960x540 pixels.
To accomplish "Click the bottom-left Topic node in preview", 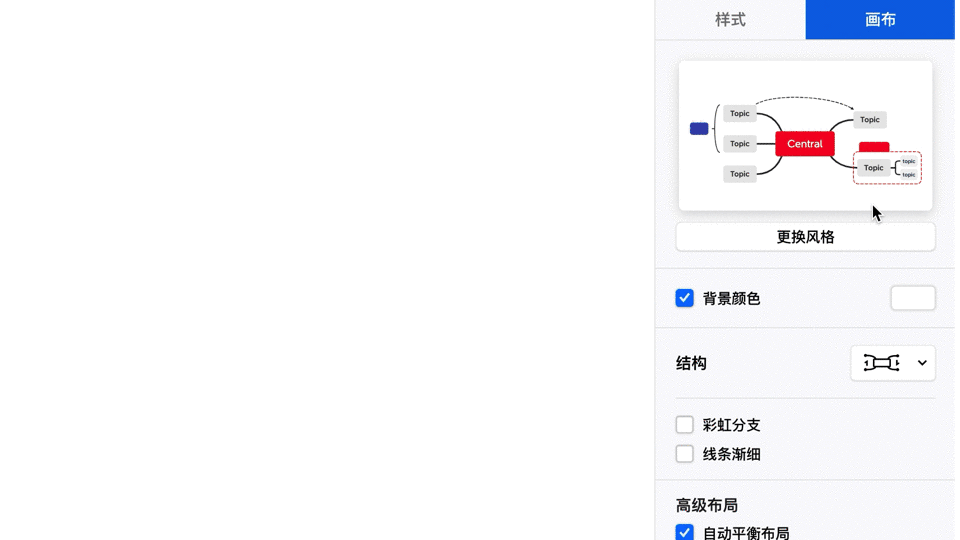I will coord(740,174).
